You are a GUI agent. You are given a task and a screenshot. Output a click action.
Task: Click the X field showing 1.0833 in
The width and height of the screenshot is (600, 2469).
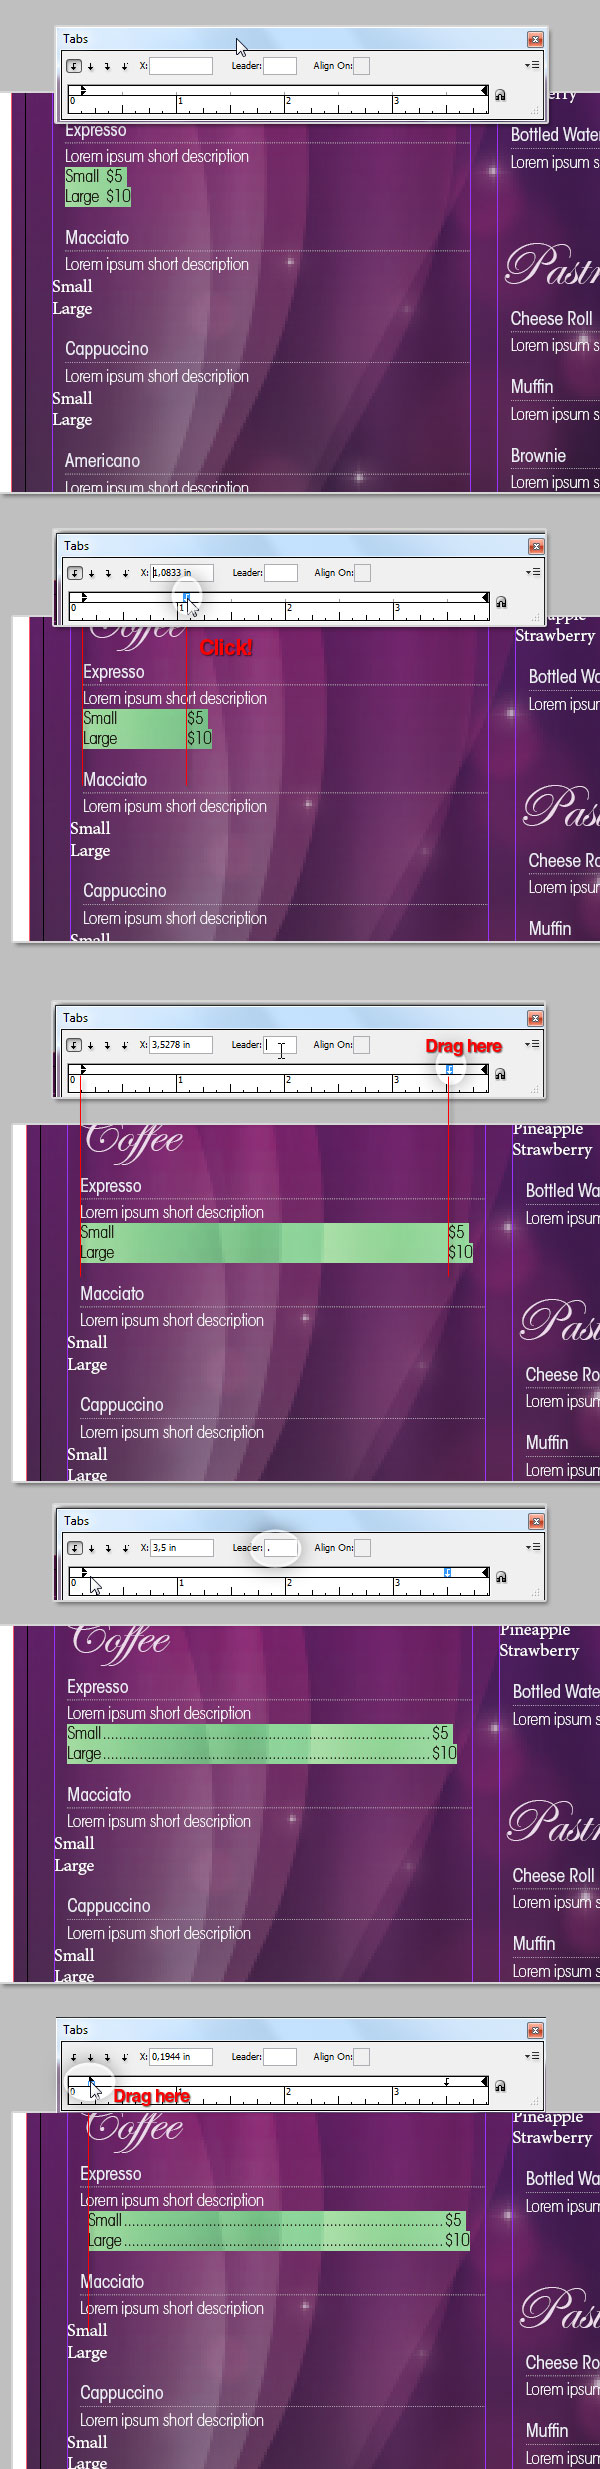tap(182, 573)
